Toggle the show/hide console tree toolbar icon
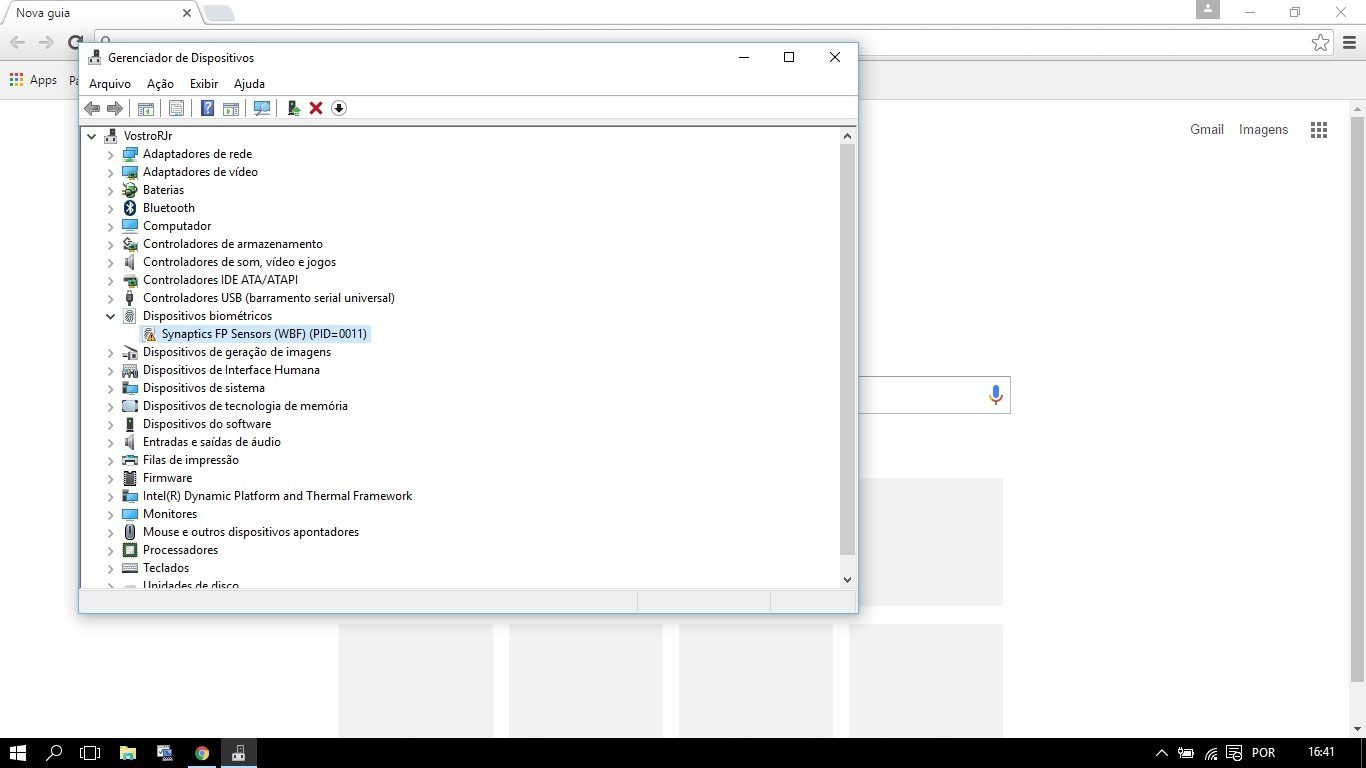Viewport: 1366px width, 768px height. 146,108
